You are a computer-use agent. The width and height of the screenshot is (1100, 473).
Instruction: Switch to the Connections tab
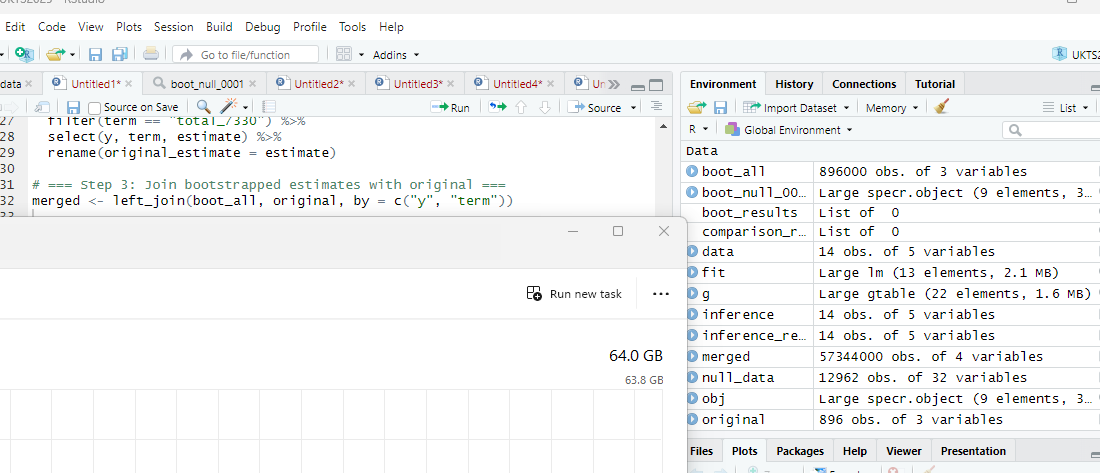864,84
